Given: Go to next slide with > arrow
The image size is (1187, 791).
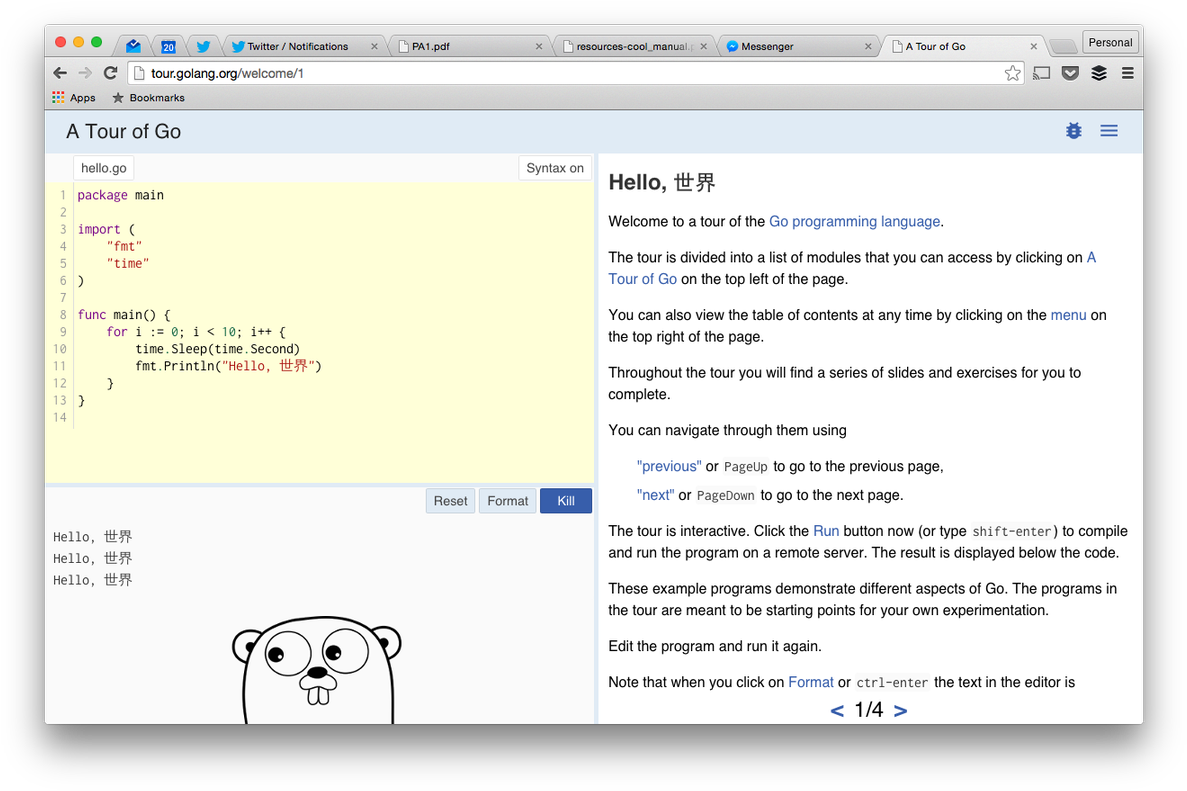Looking at the screenshot, I should [x=900, y=710].
